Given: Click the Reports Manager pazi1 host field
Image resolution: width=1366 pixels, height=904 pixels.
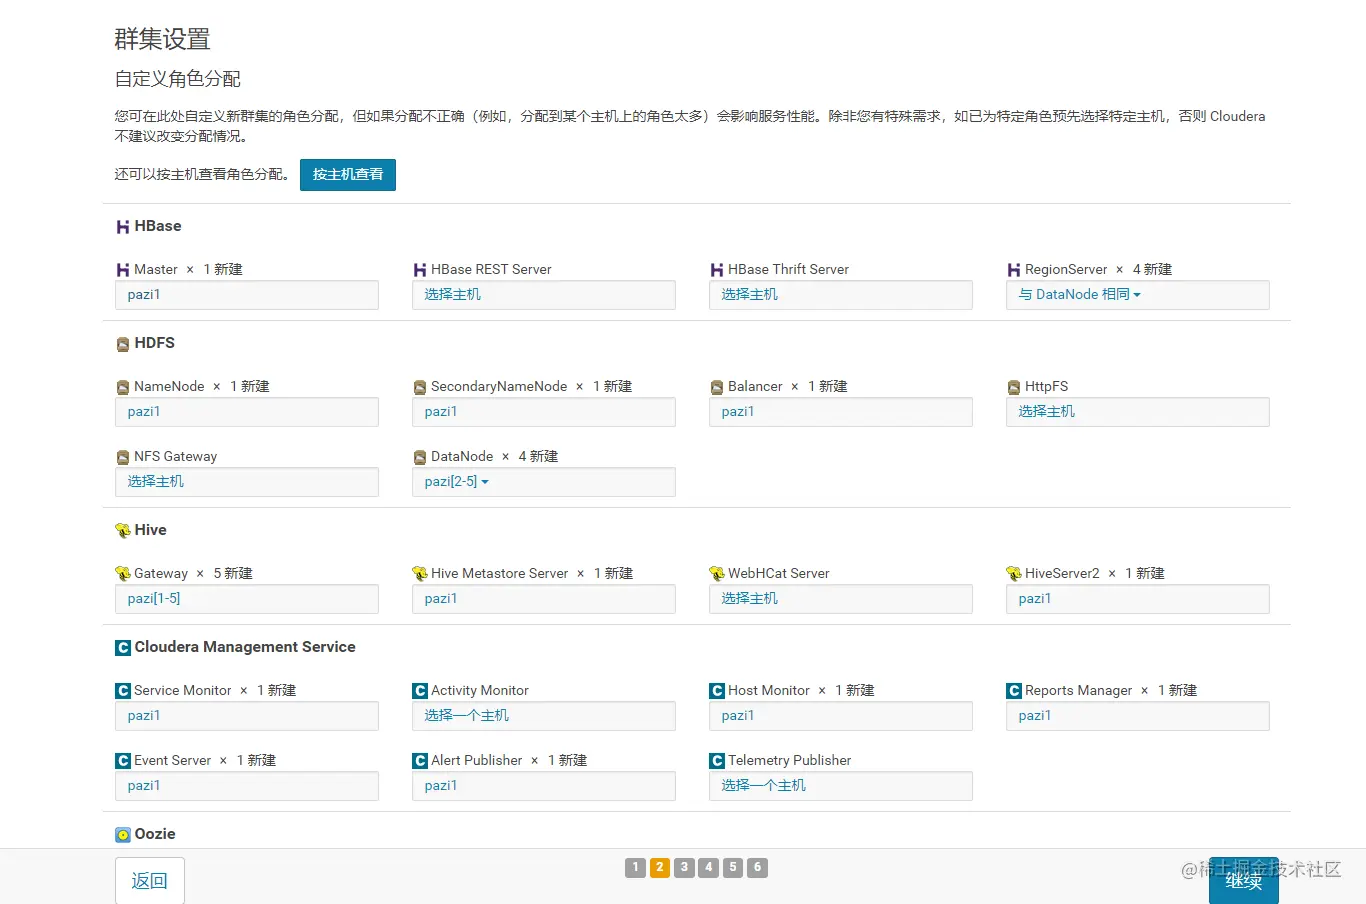Looking at the screenshot, I should [x=1138, y=716].
